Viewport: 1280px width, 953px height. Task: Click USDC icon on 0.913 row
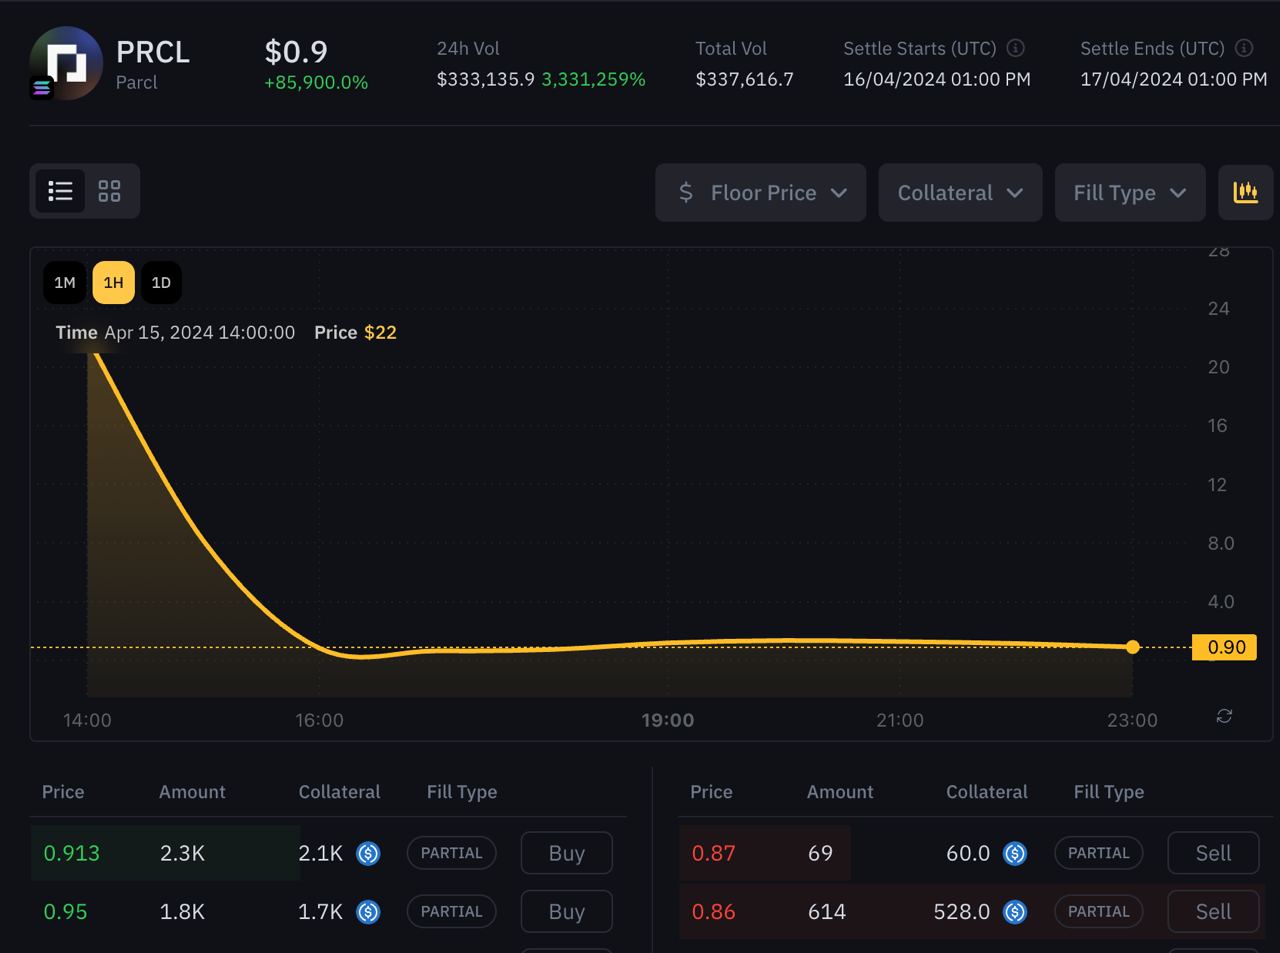click(368, 853)
